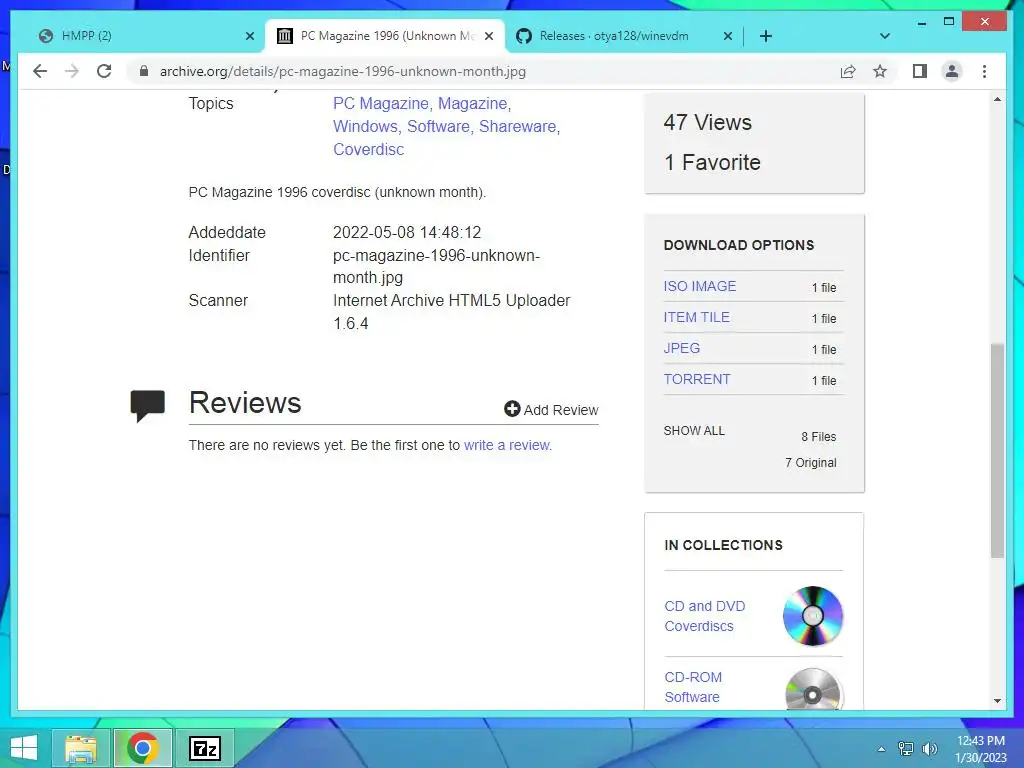Go back using the browser back arrow
1024x768 pixels.
40,71
